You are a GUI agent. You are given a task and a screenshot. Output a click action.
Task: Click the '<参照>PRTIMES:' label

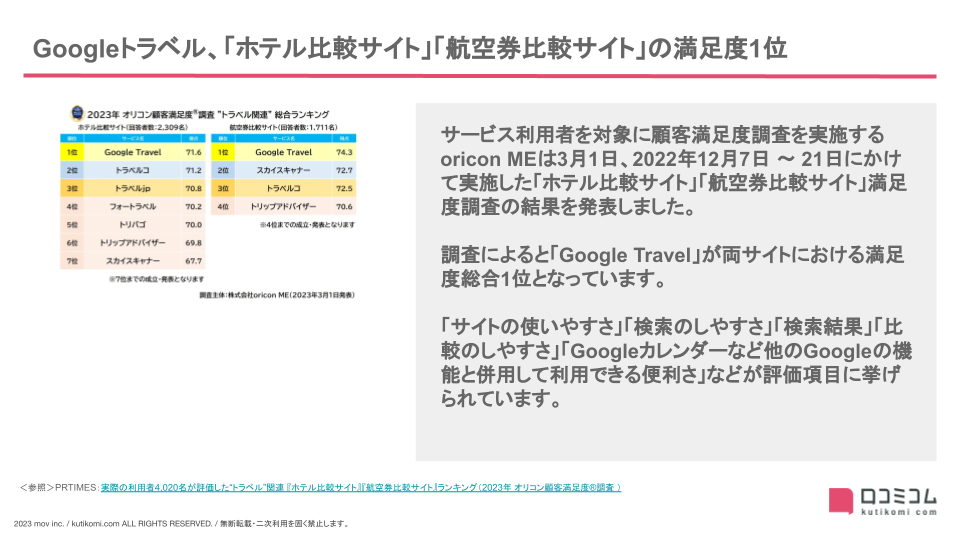[59, 487]
